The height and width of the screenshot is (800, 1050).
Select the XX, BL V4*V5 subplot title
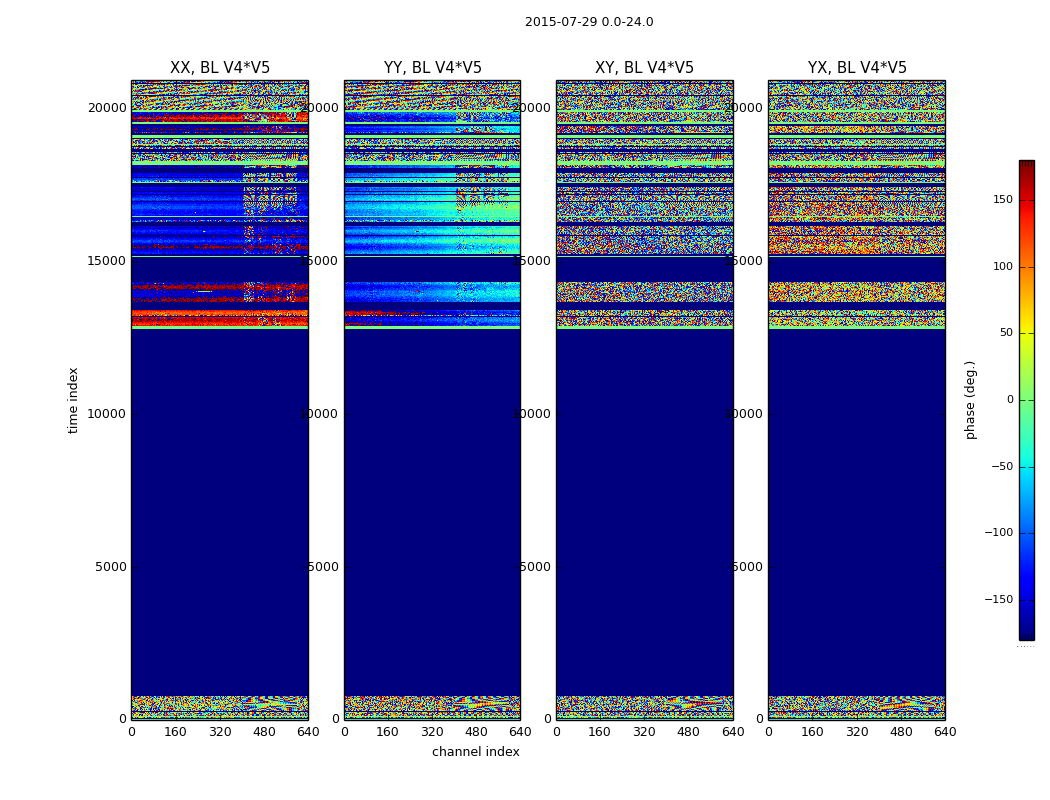point(220,68)
